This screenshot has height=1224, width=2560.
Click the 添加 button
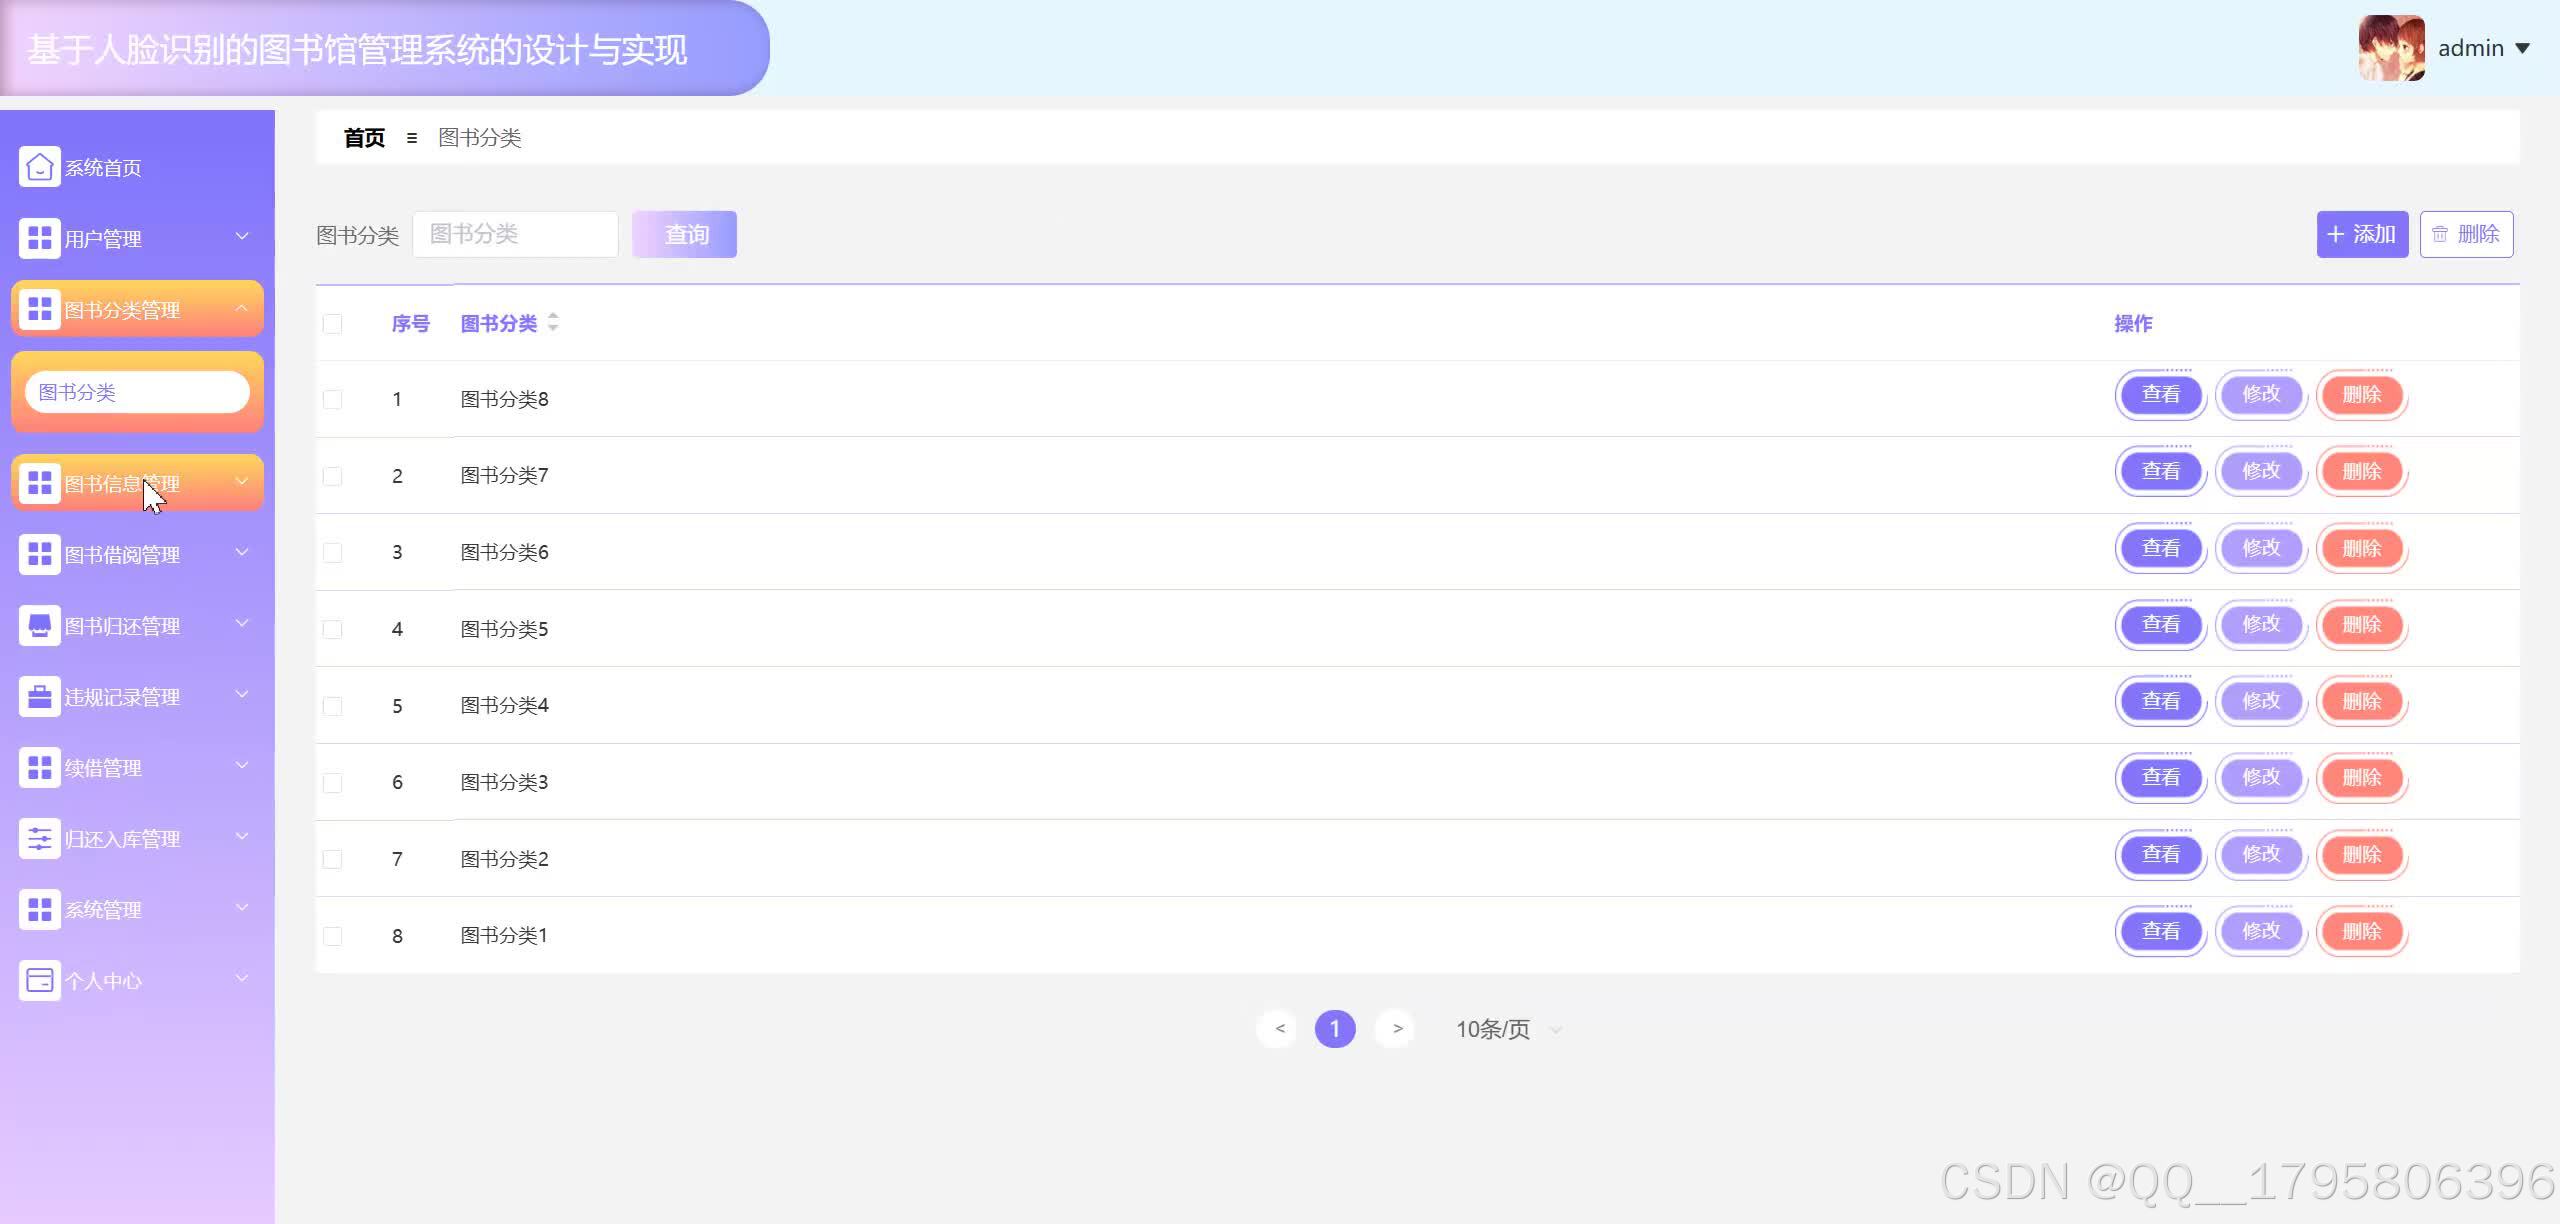[x=2361, y=234]
